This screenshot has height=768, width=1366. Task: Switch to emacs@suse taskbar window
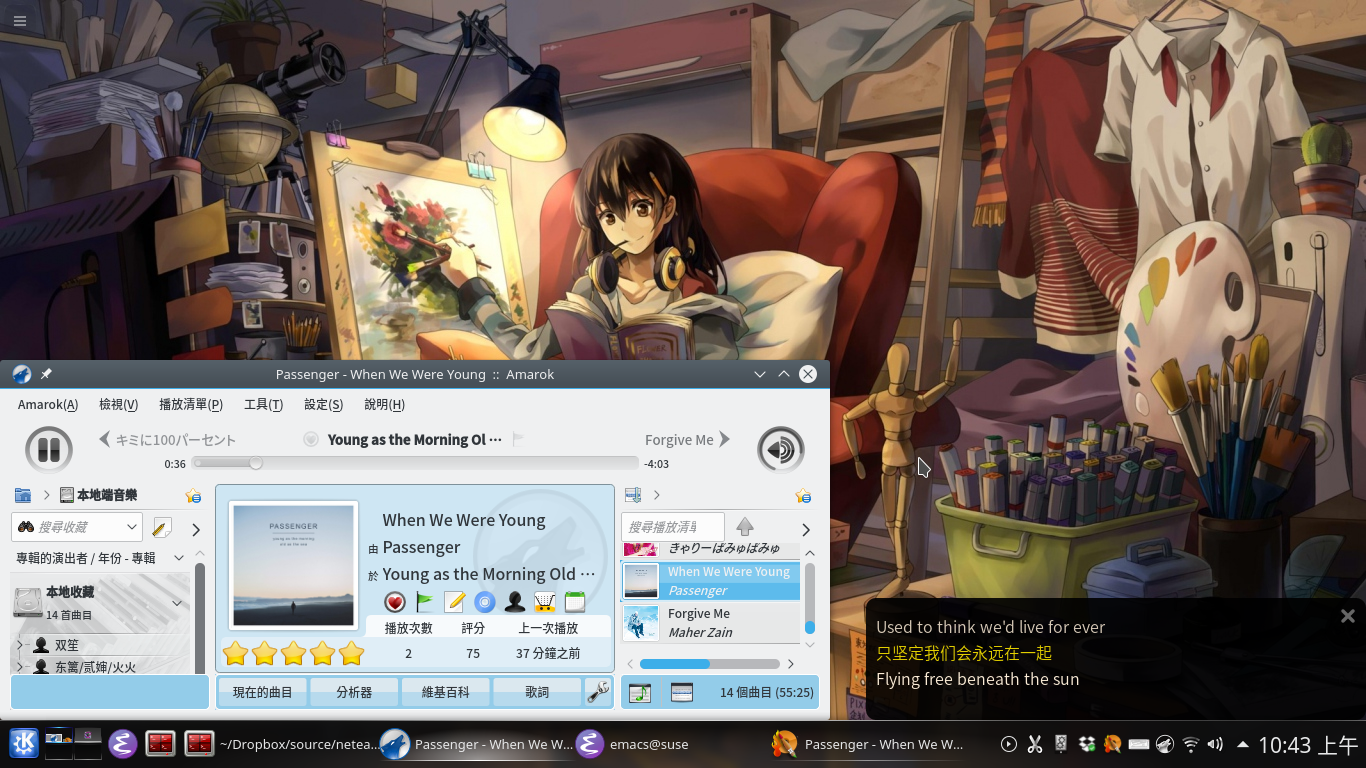[634, 744]
